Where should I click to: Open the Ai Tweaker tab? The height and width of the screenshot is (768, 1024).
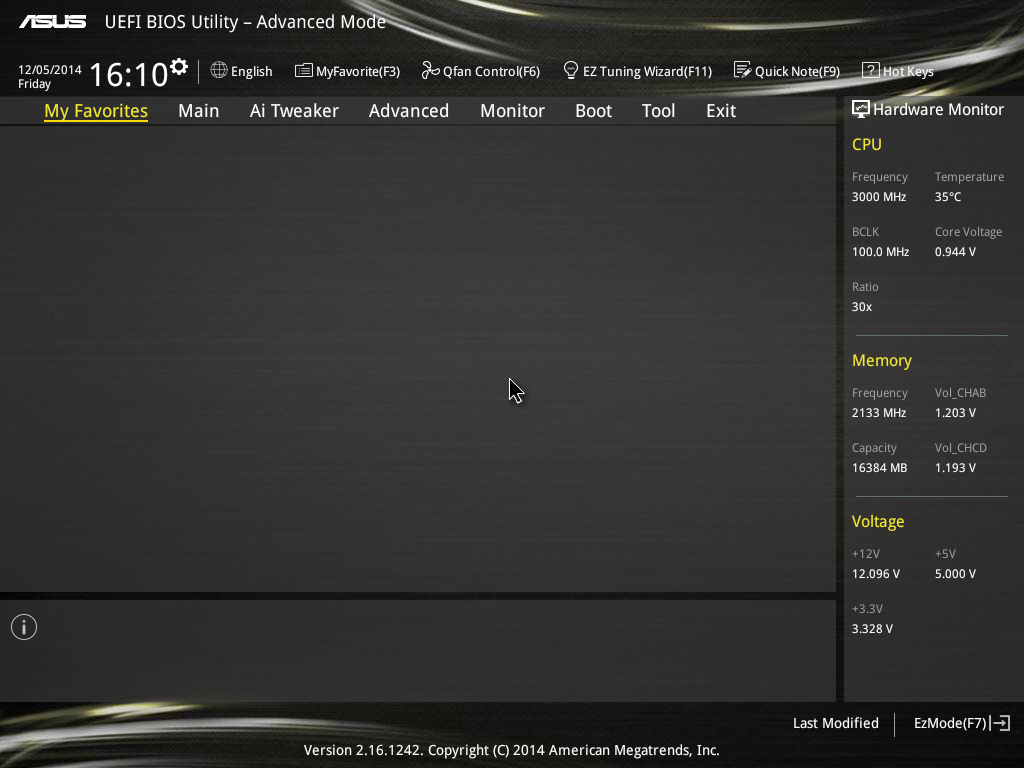pos(294,111)
